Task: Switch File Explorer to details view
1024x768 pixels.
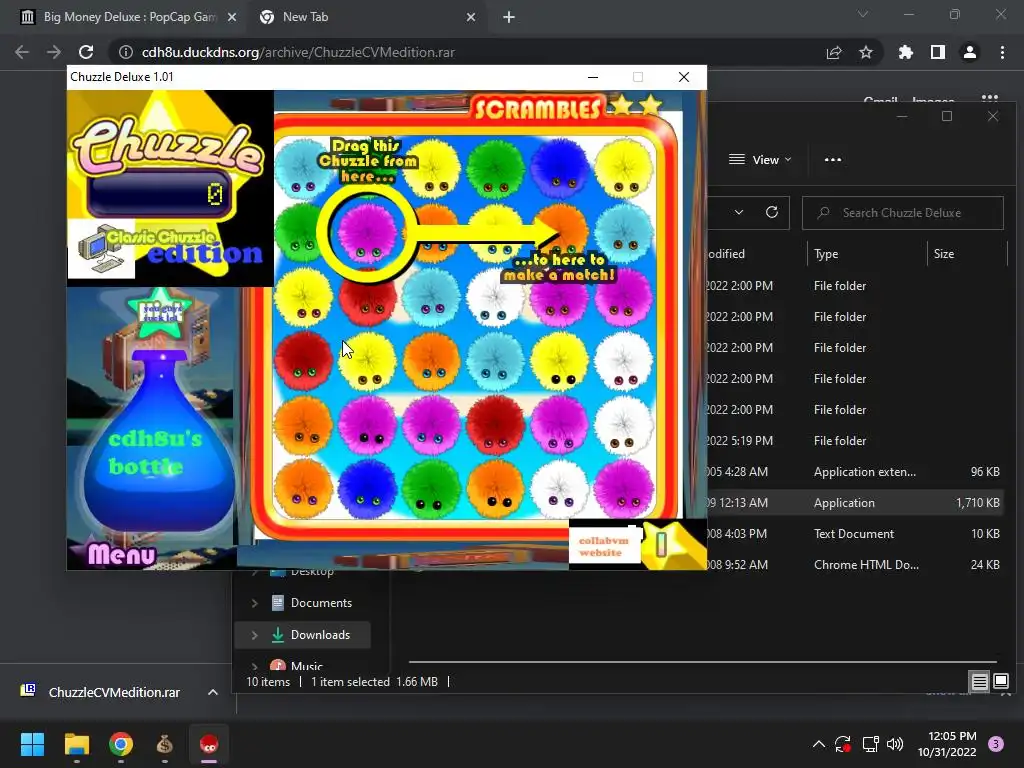Action: coord(979,682)
